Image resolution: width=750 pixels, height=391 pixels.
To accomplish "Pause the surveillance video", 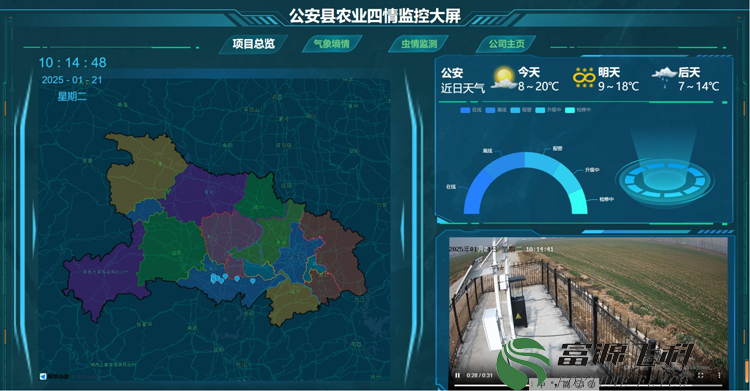I will 457,375.
